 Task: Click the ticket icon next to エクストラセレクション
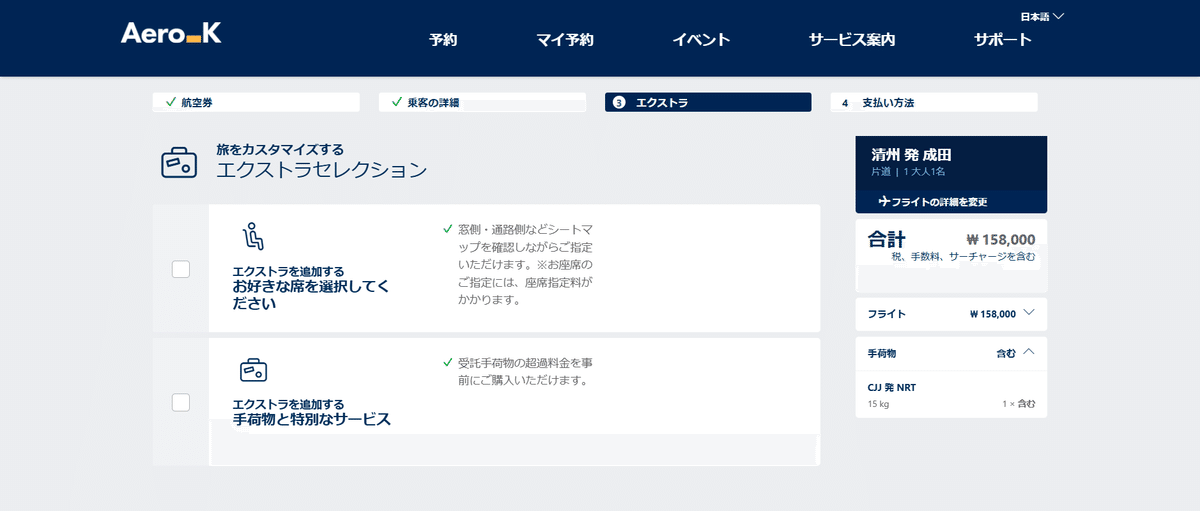click(179, 162)
